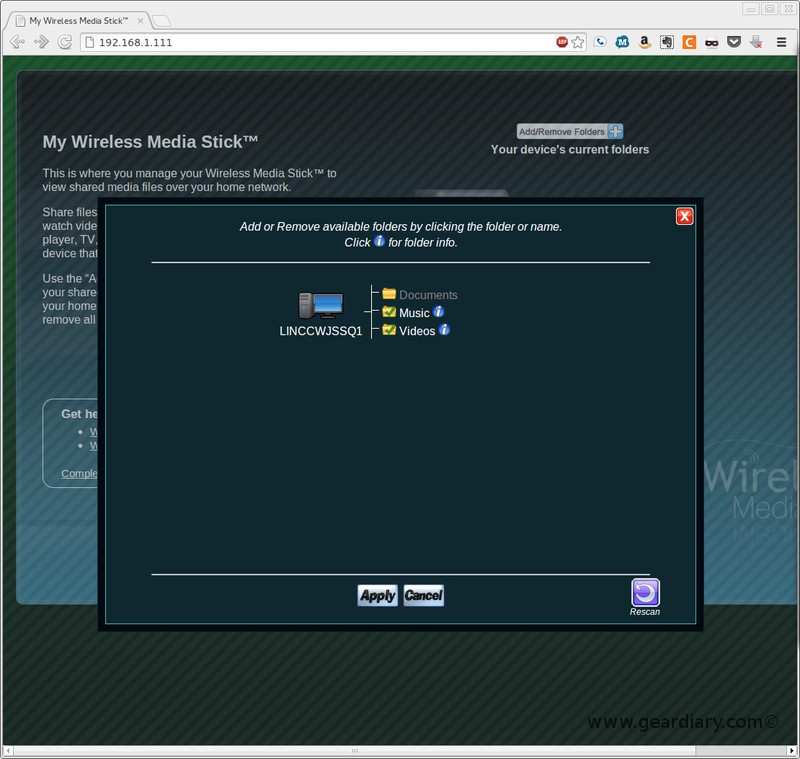The width and height of the screenshot is (800, 759).
Task: Click the Apply button
Action: coord(377,595)
